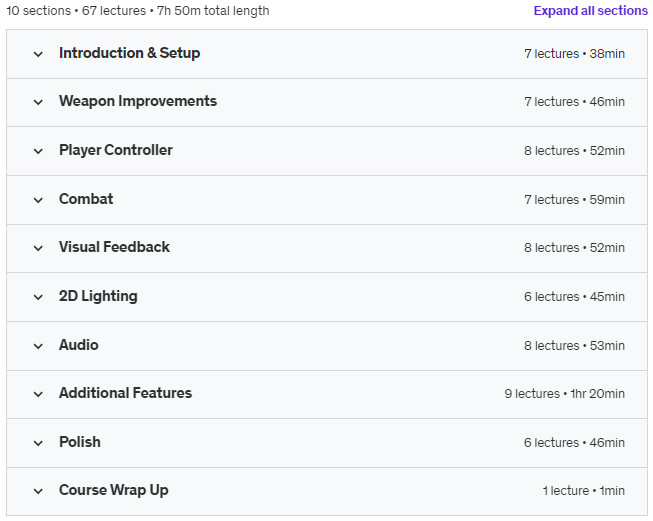Expand the 2D Lighting chevron
The image size is (653, 521).
[x=38, y=297]
